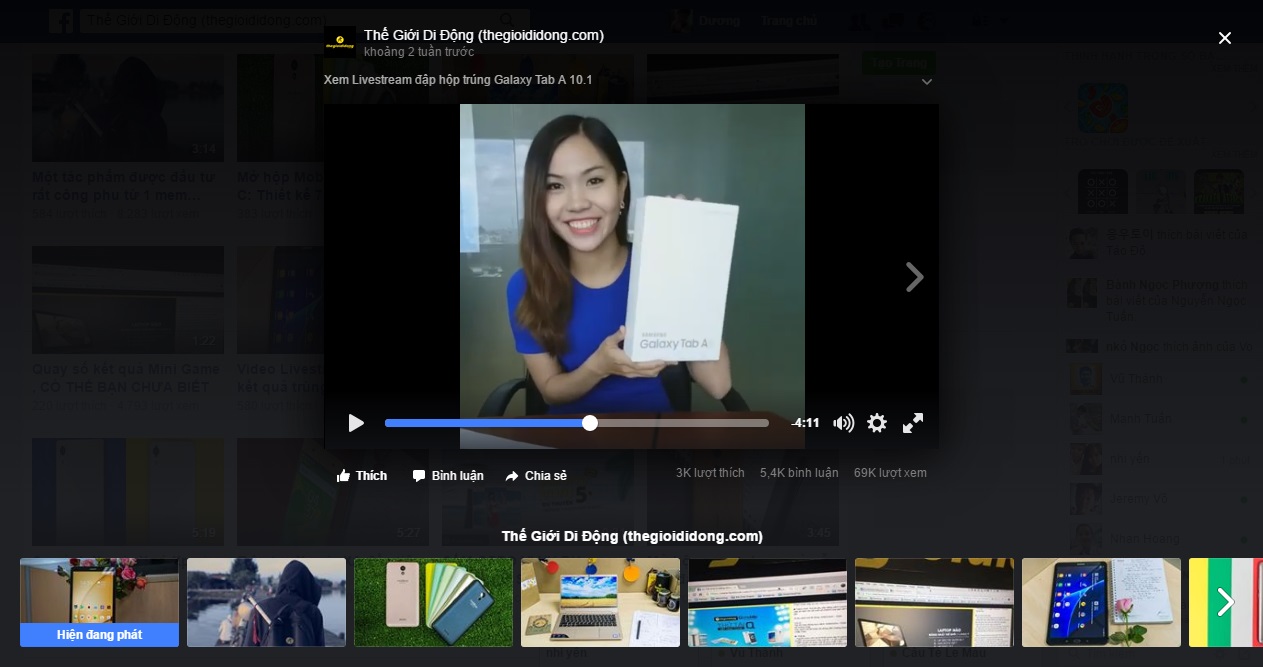This screenshot has width=1263, height=667.
Task: Open the laptop on desk thumbnail
Action: click(x=600, y=602)
